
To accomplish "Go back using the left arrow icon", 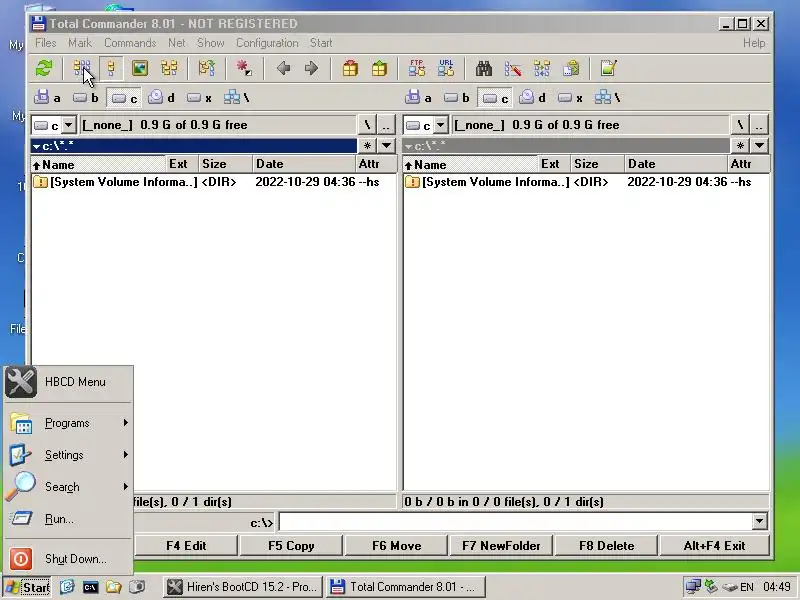I will click(x=283, y=68).
